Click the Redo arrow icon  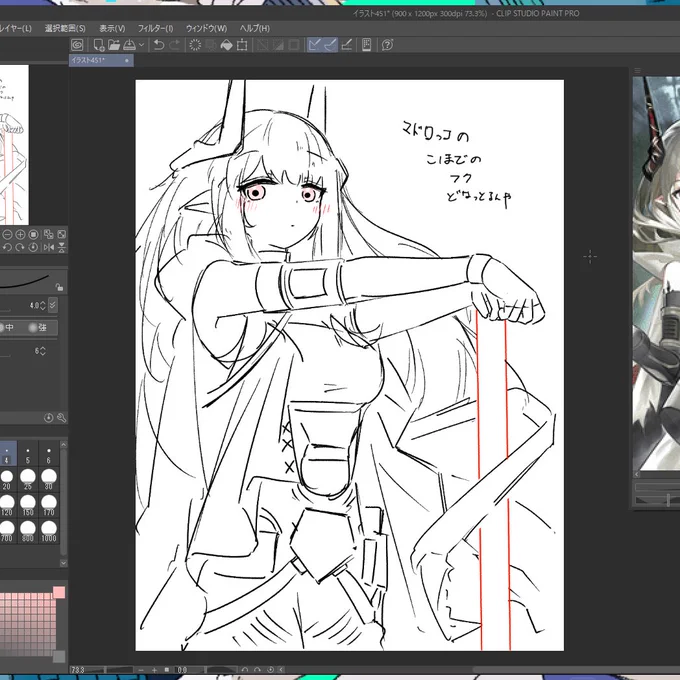click(174, 45)
